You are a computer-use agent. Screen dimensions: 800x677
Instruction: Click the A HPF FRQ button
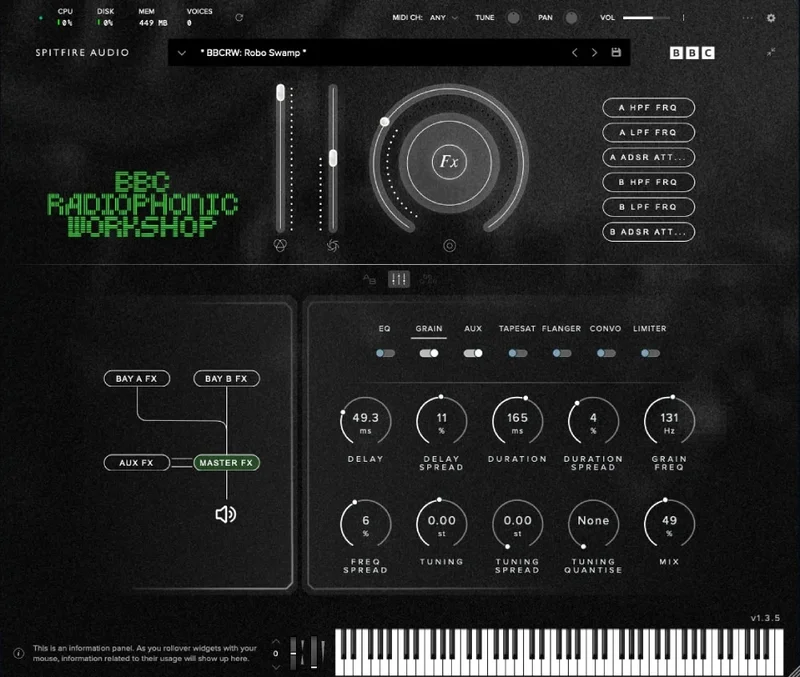tap(648, 108)
